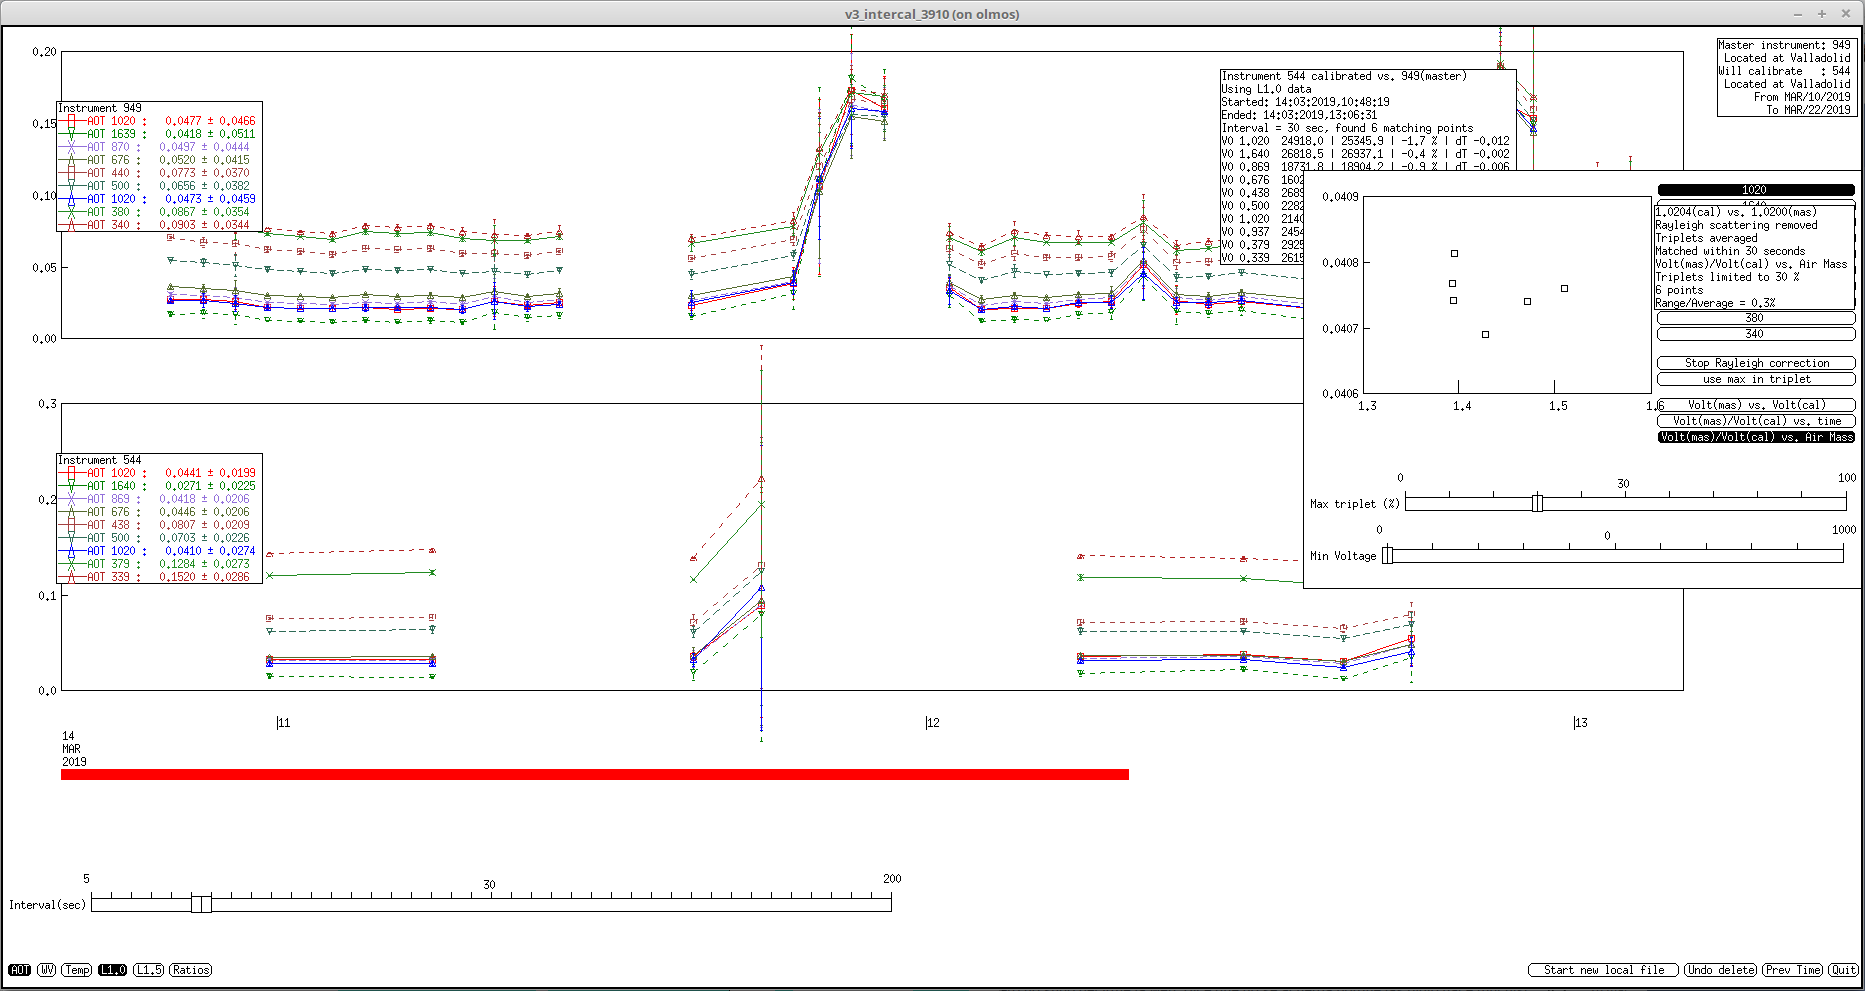Click the lowest square point in scatter plot

tap(1485, 335)
